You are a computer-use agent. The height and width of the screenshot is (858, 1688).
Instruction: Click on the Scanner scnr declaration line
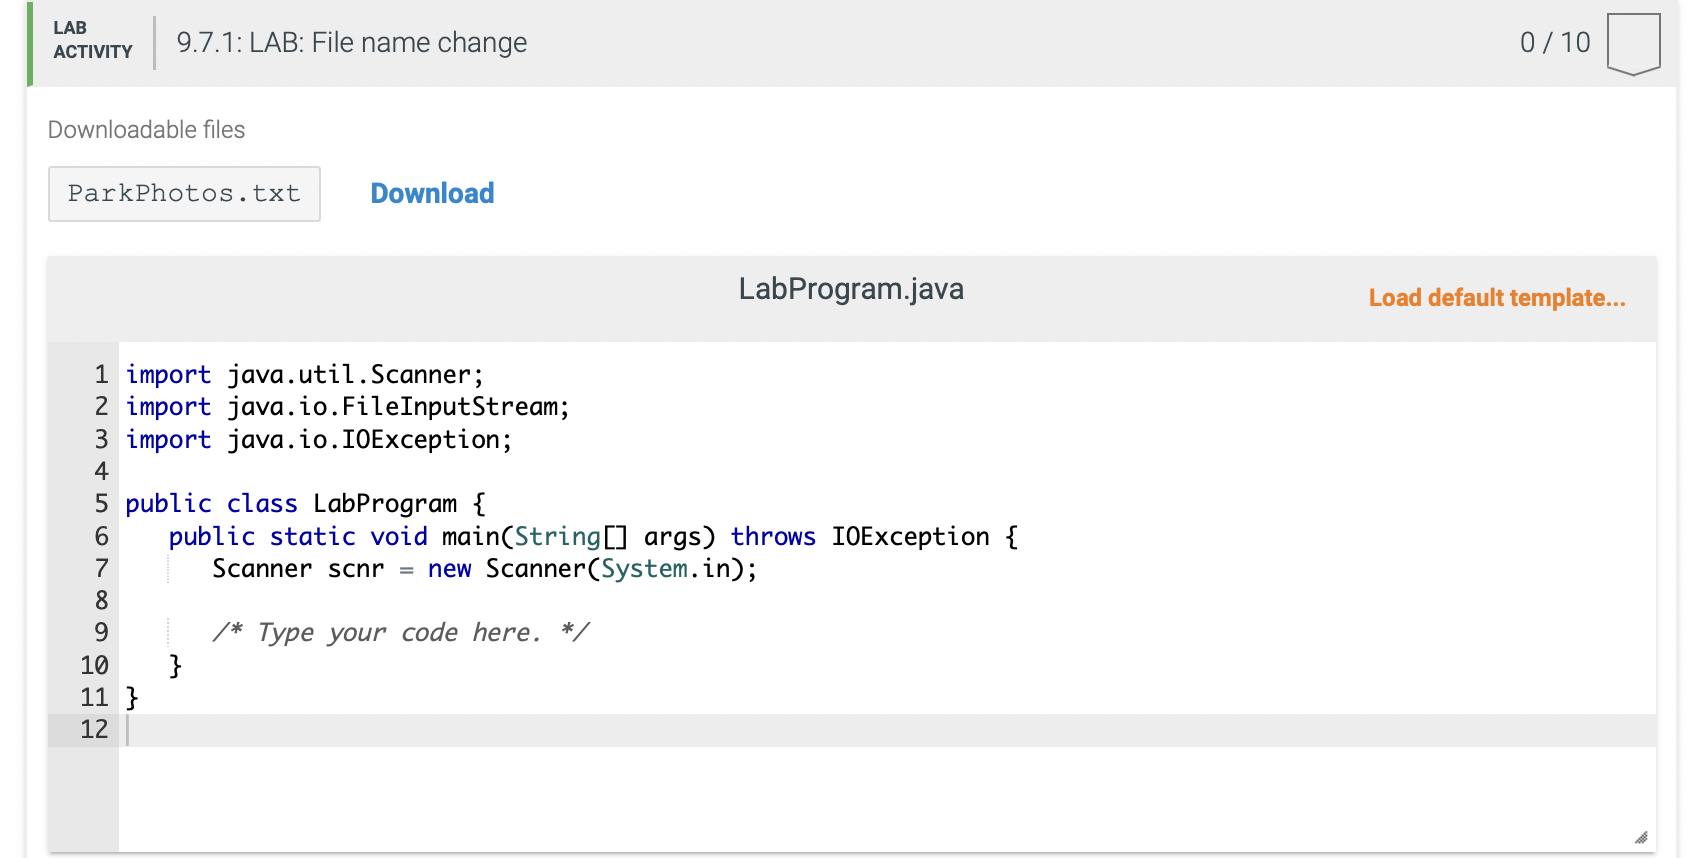coord(485,569)
